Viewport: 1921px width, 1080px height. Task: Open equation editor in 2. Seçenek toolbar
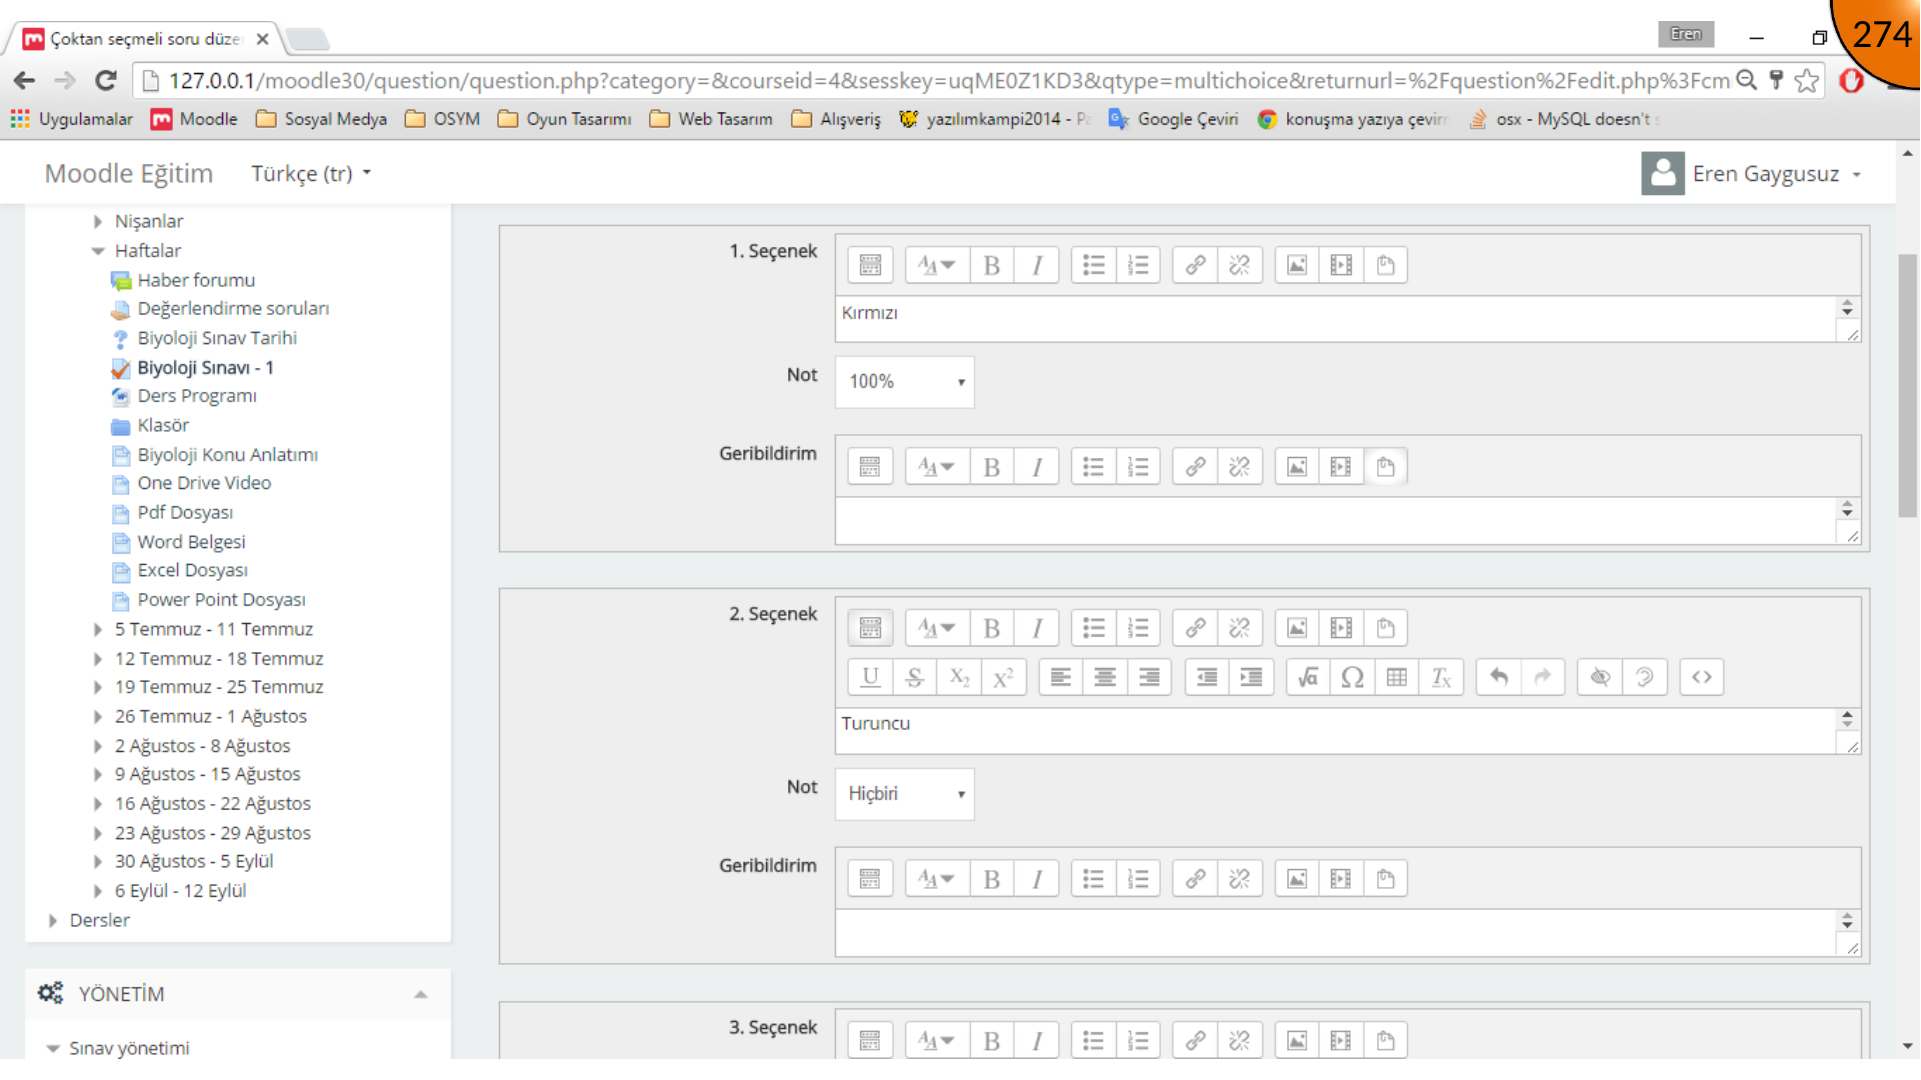tap(1308, 677)
